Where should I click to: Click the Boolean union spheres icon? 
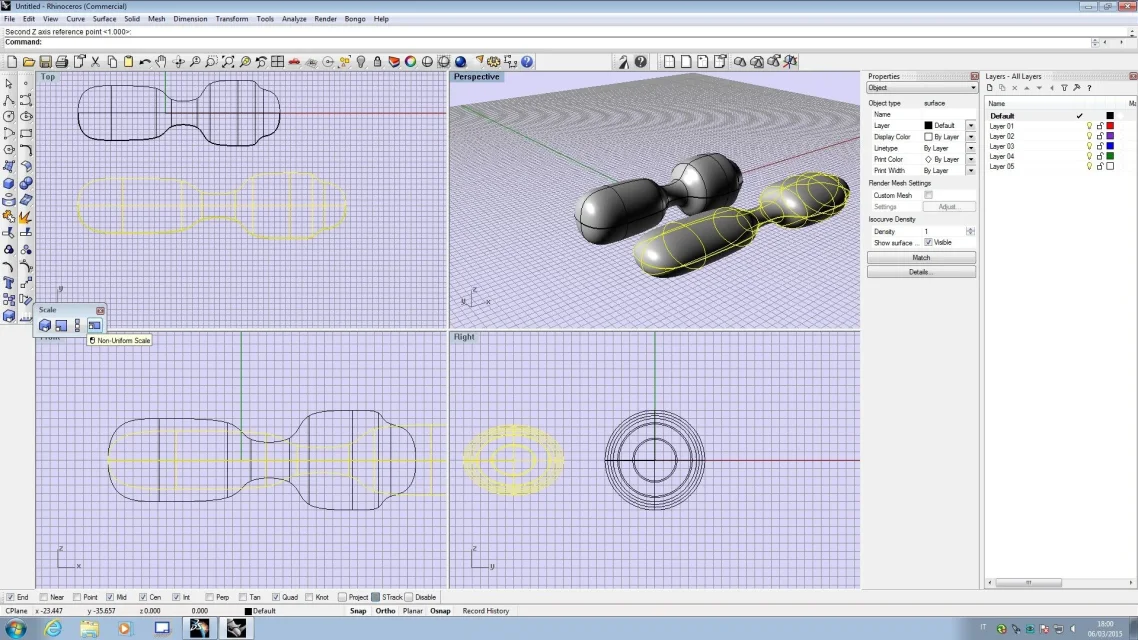(26, 184)
